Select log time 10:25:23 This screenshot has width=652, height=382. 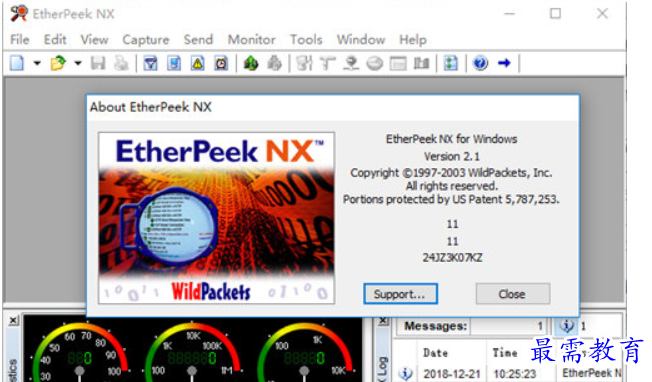515,374
